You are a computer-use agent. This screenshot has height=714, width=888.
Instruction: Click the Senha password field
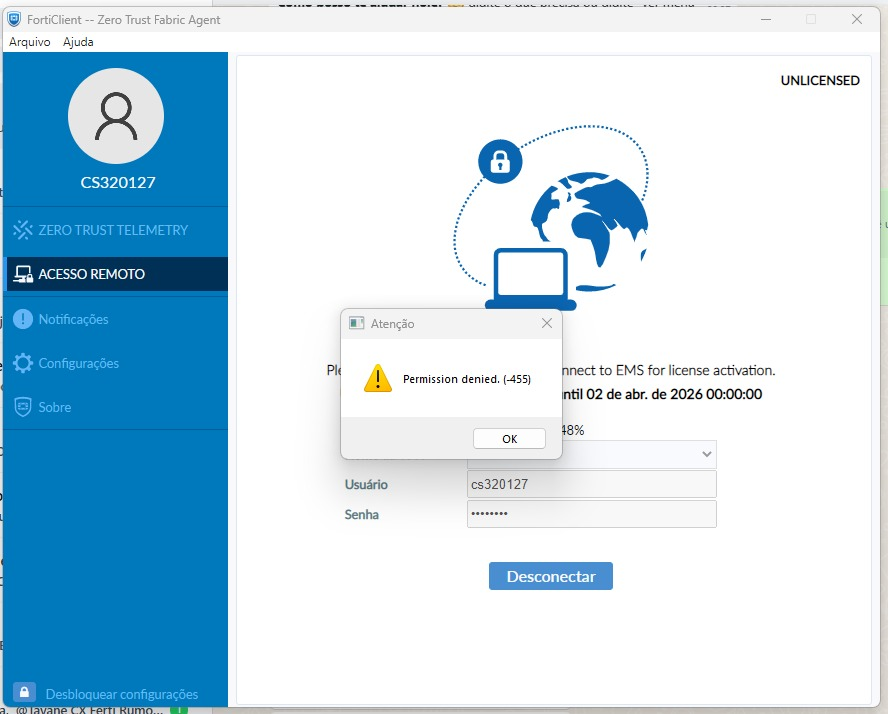coord(591,514)
